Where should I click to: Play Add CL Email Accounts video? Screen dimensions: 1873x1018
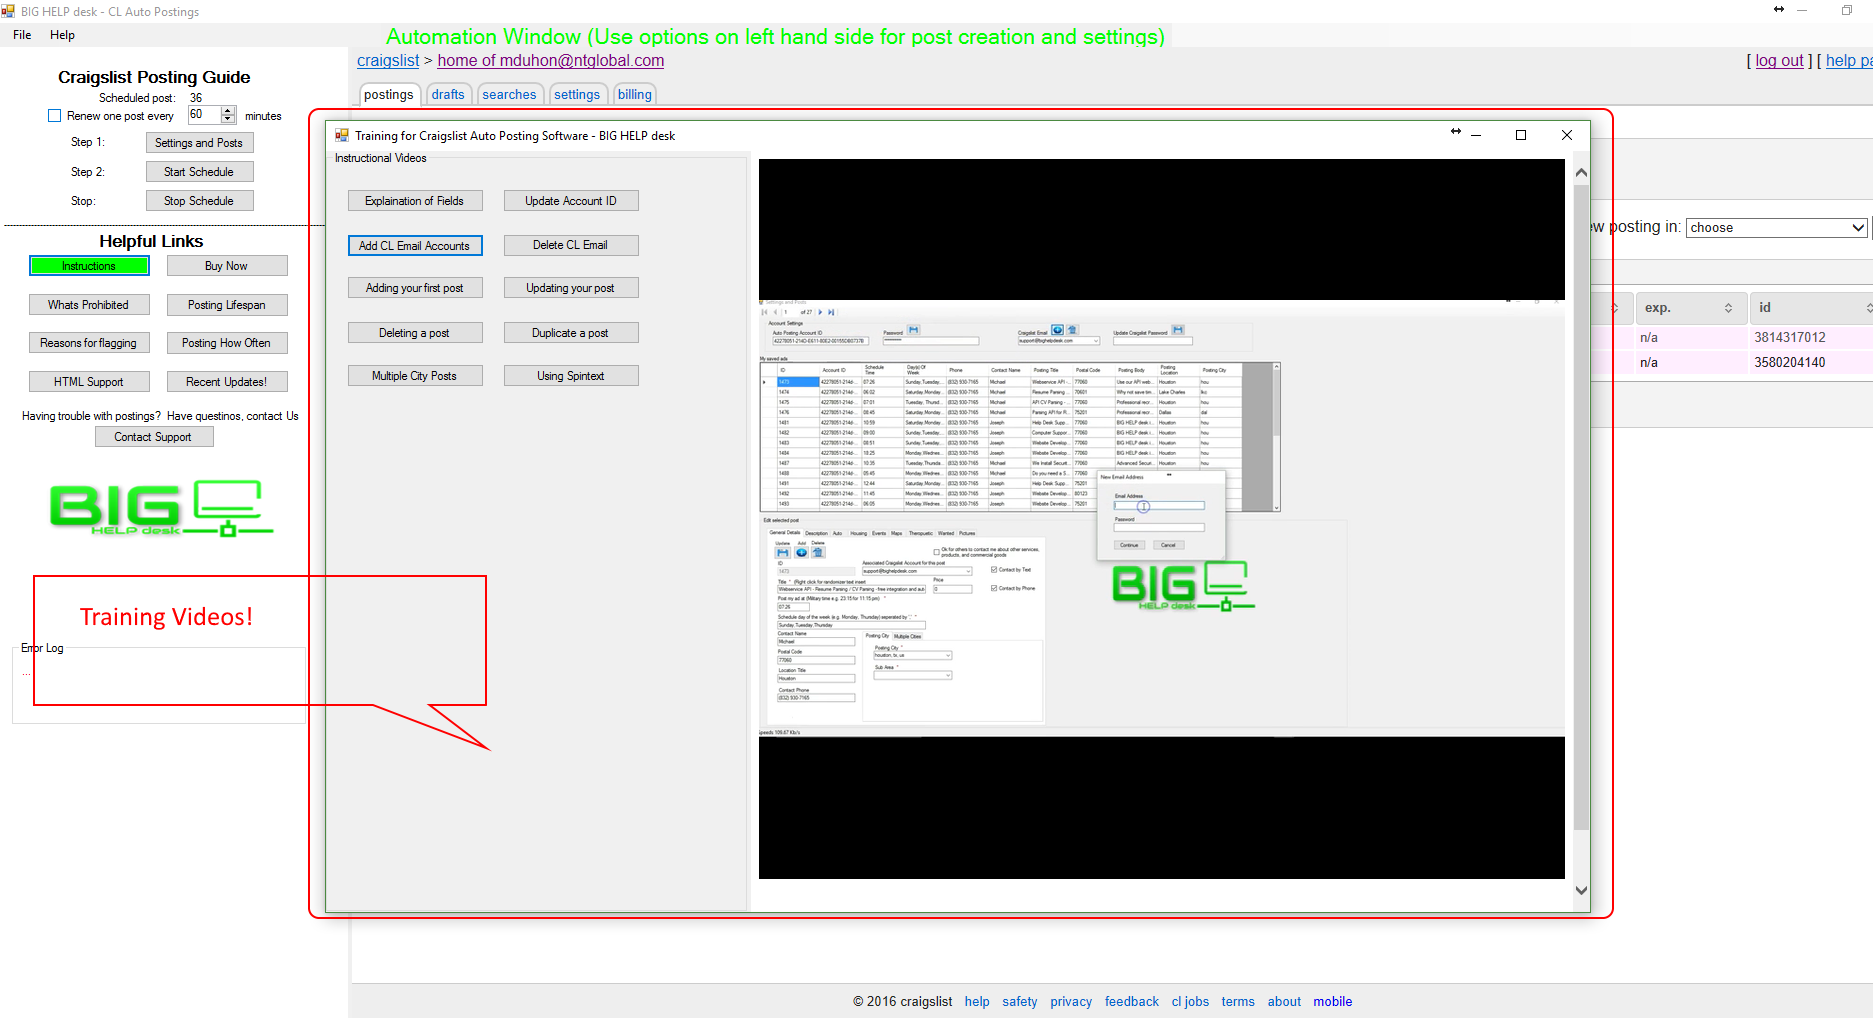(415, 246)
